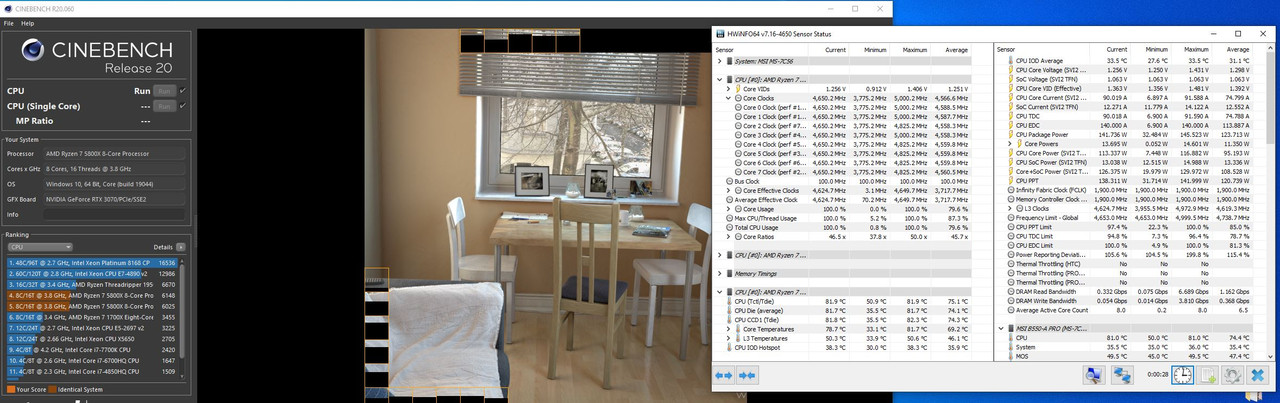Select the CPU IOD Hotspot row
The image size is (1280, 403).
848,347
